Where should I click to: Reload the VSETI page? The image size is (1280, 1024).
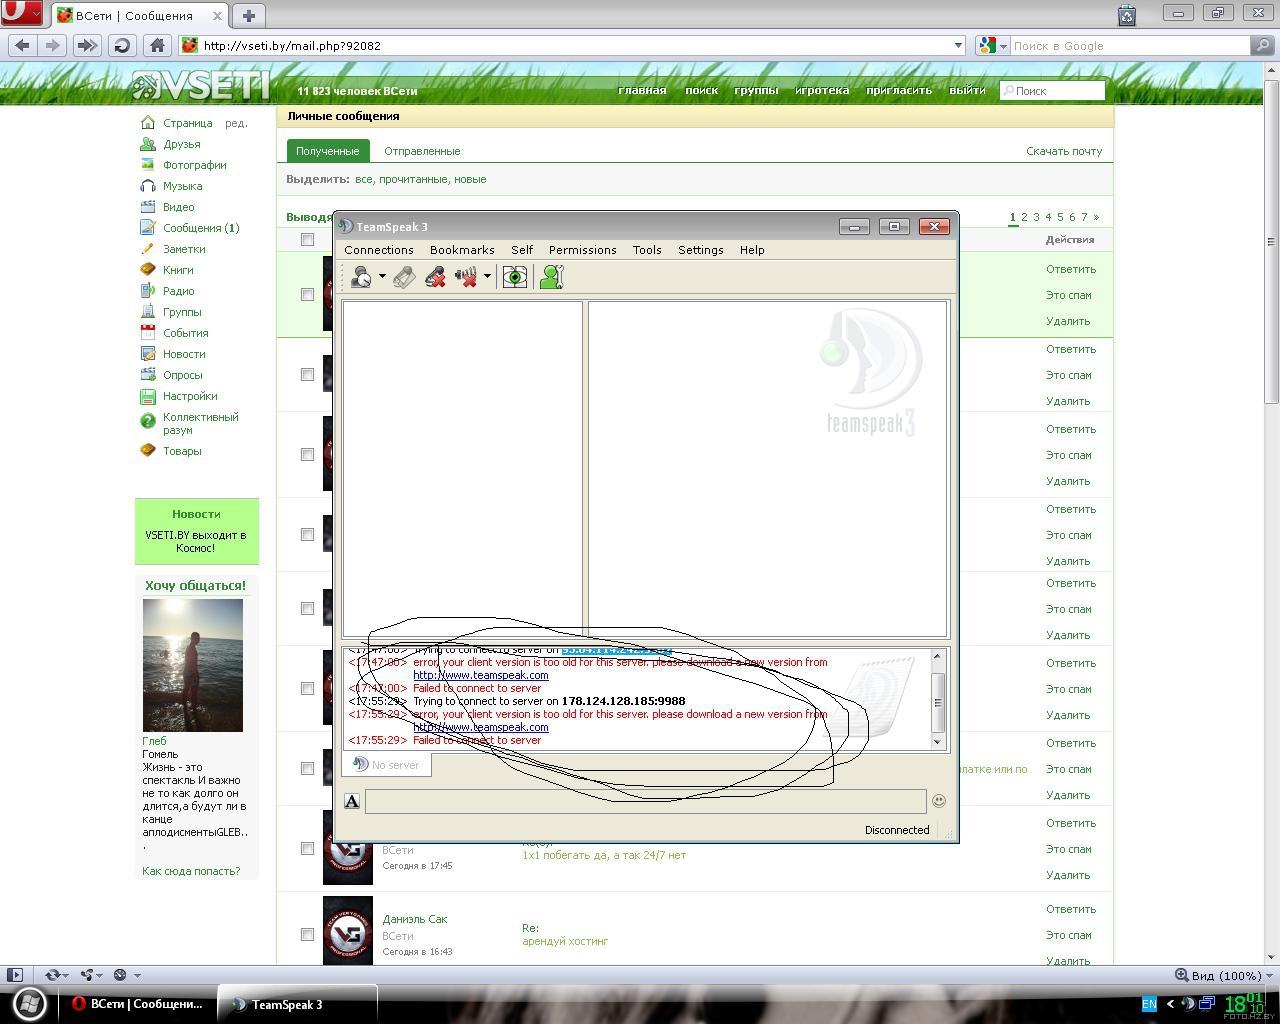[x=122, y=45]
